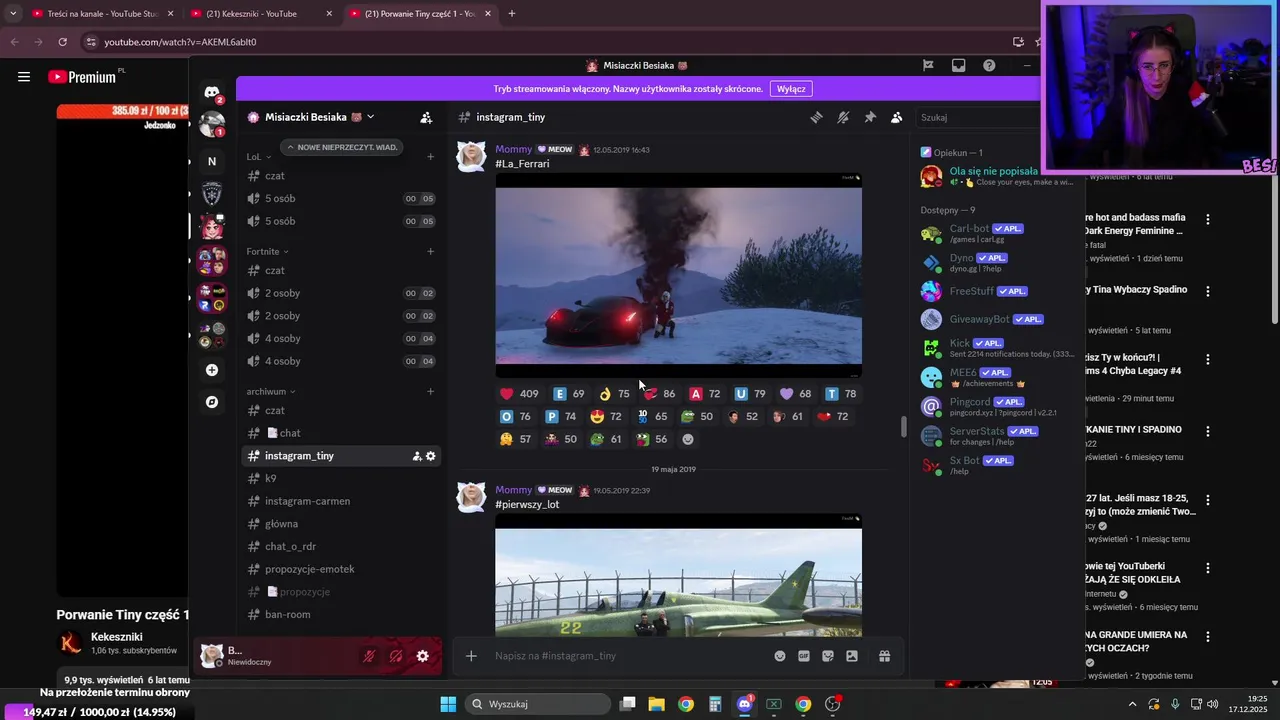Open settings gear of instagram_tiny channel
The width and height of the screenshot is (1280, 720).
(431, 456)
